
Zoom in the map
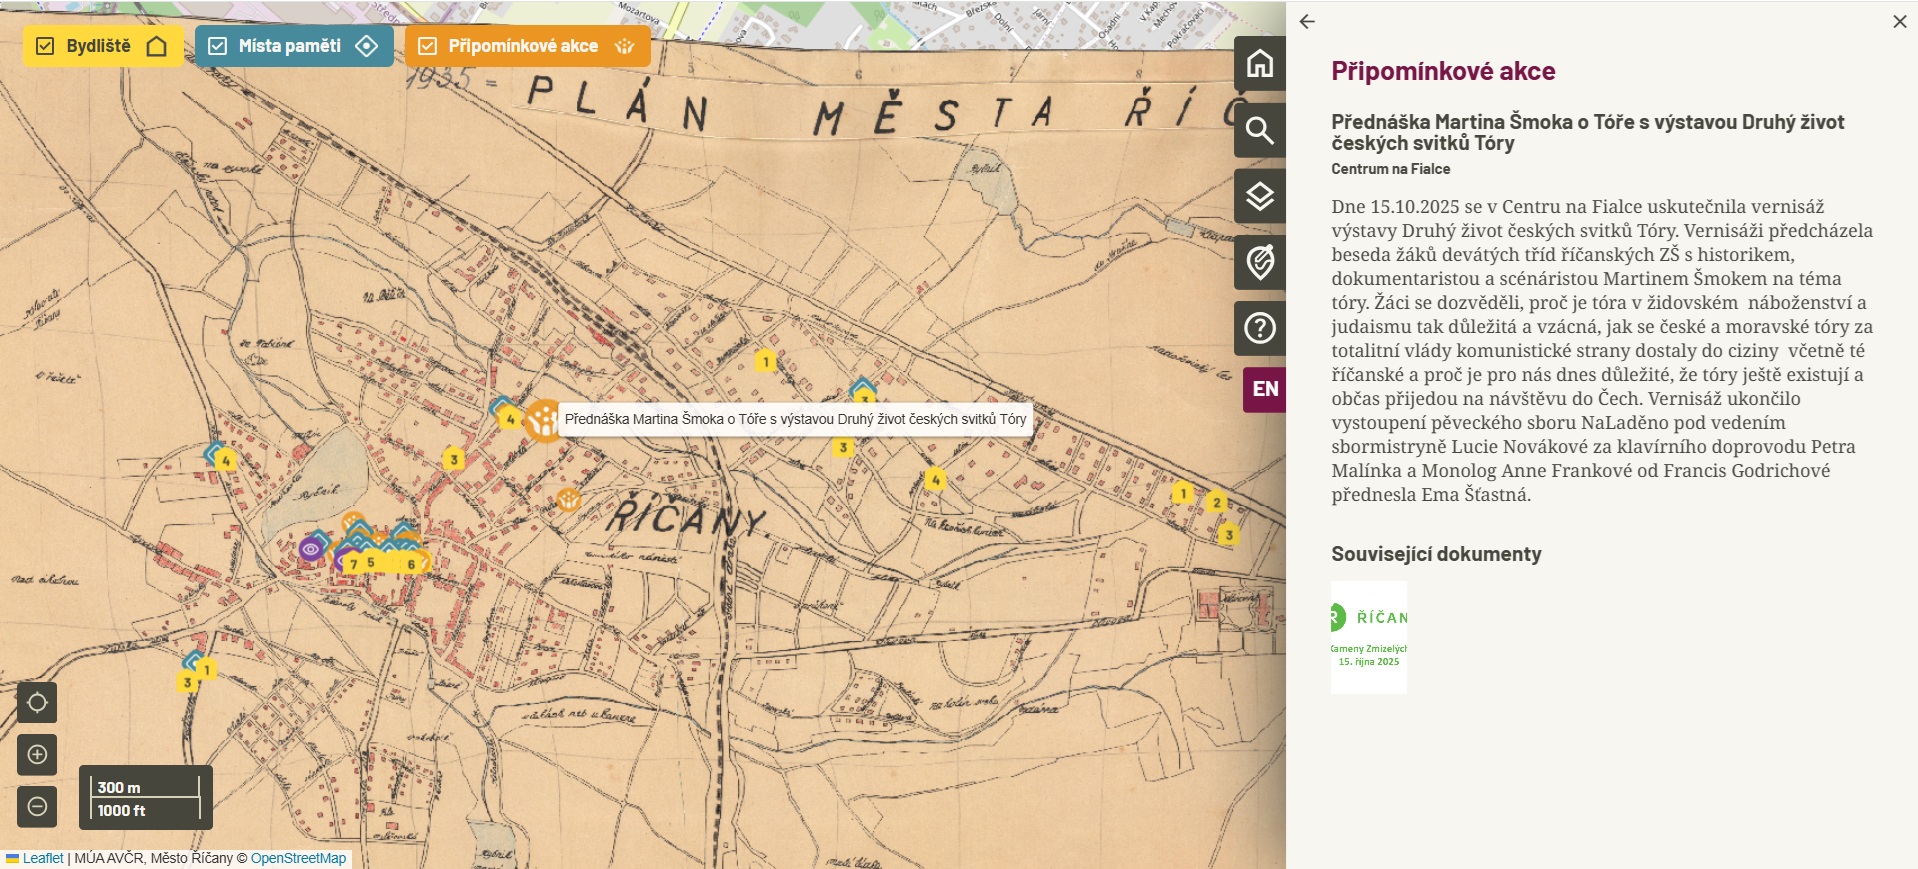click(x=37, y=754)
